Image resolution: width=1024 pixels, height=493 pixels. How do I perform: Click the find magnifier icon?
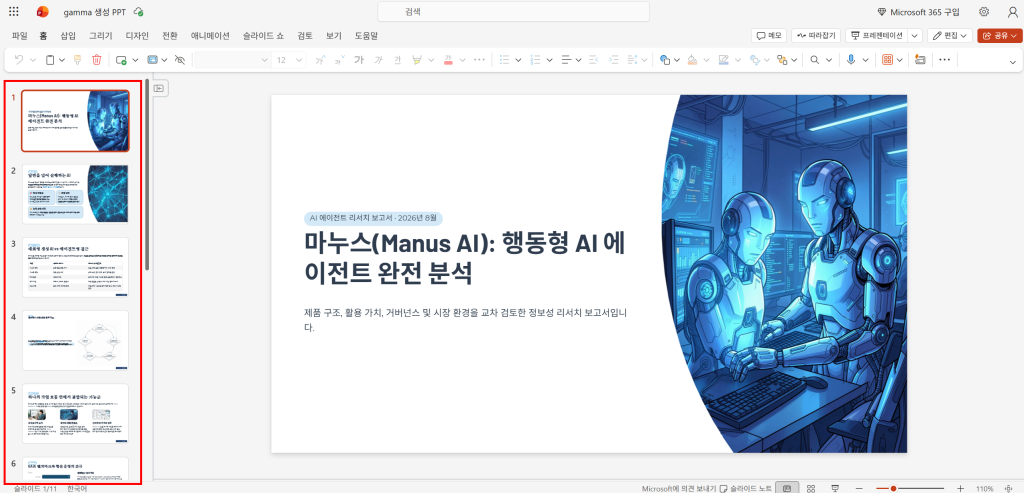(x=814, y=59)
